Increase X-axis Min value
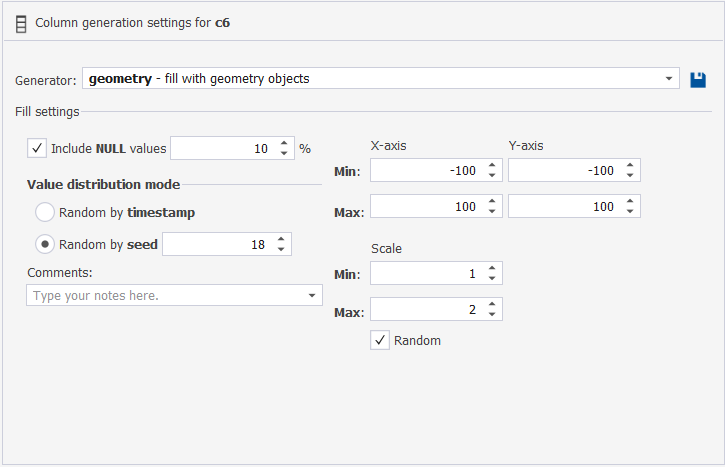Image resolution: width=725 pixels, height=467 pixels. 492,166
